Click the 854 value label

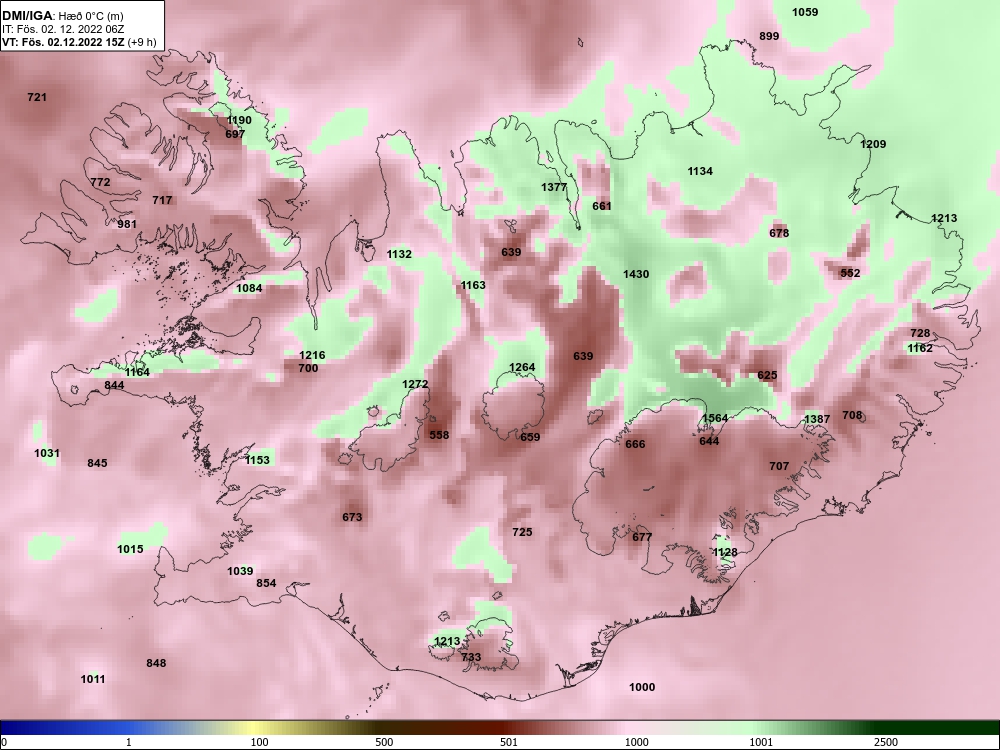pos(267,584)
